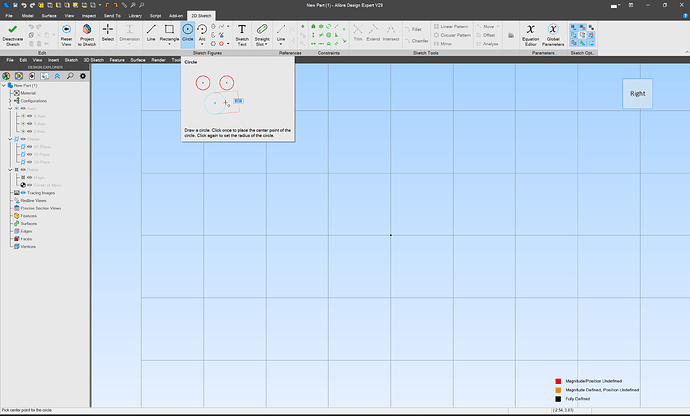Toggle visibility eye of Origin
This screenshot has width=690, height=416.
(x=30, y=177)
